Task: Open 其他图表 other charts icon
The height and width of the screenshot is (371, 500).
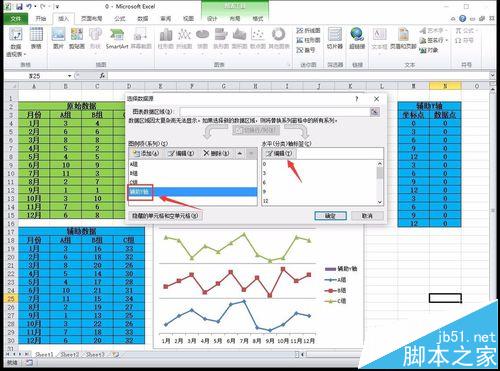Action: pos(279,39)
